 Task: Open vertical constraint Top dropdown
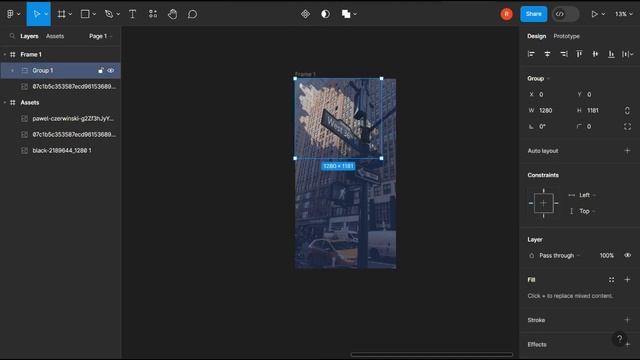point(587,211)
